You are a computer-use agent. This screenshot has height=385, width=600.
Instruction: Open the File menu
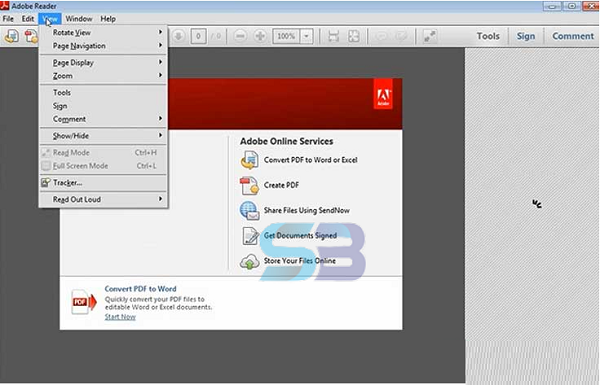point(8,19)
